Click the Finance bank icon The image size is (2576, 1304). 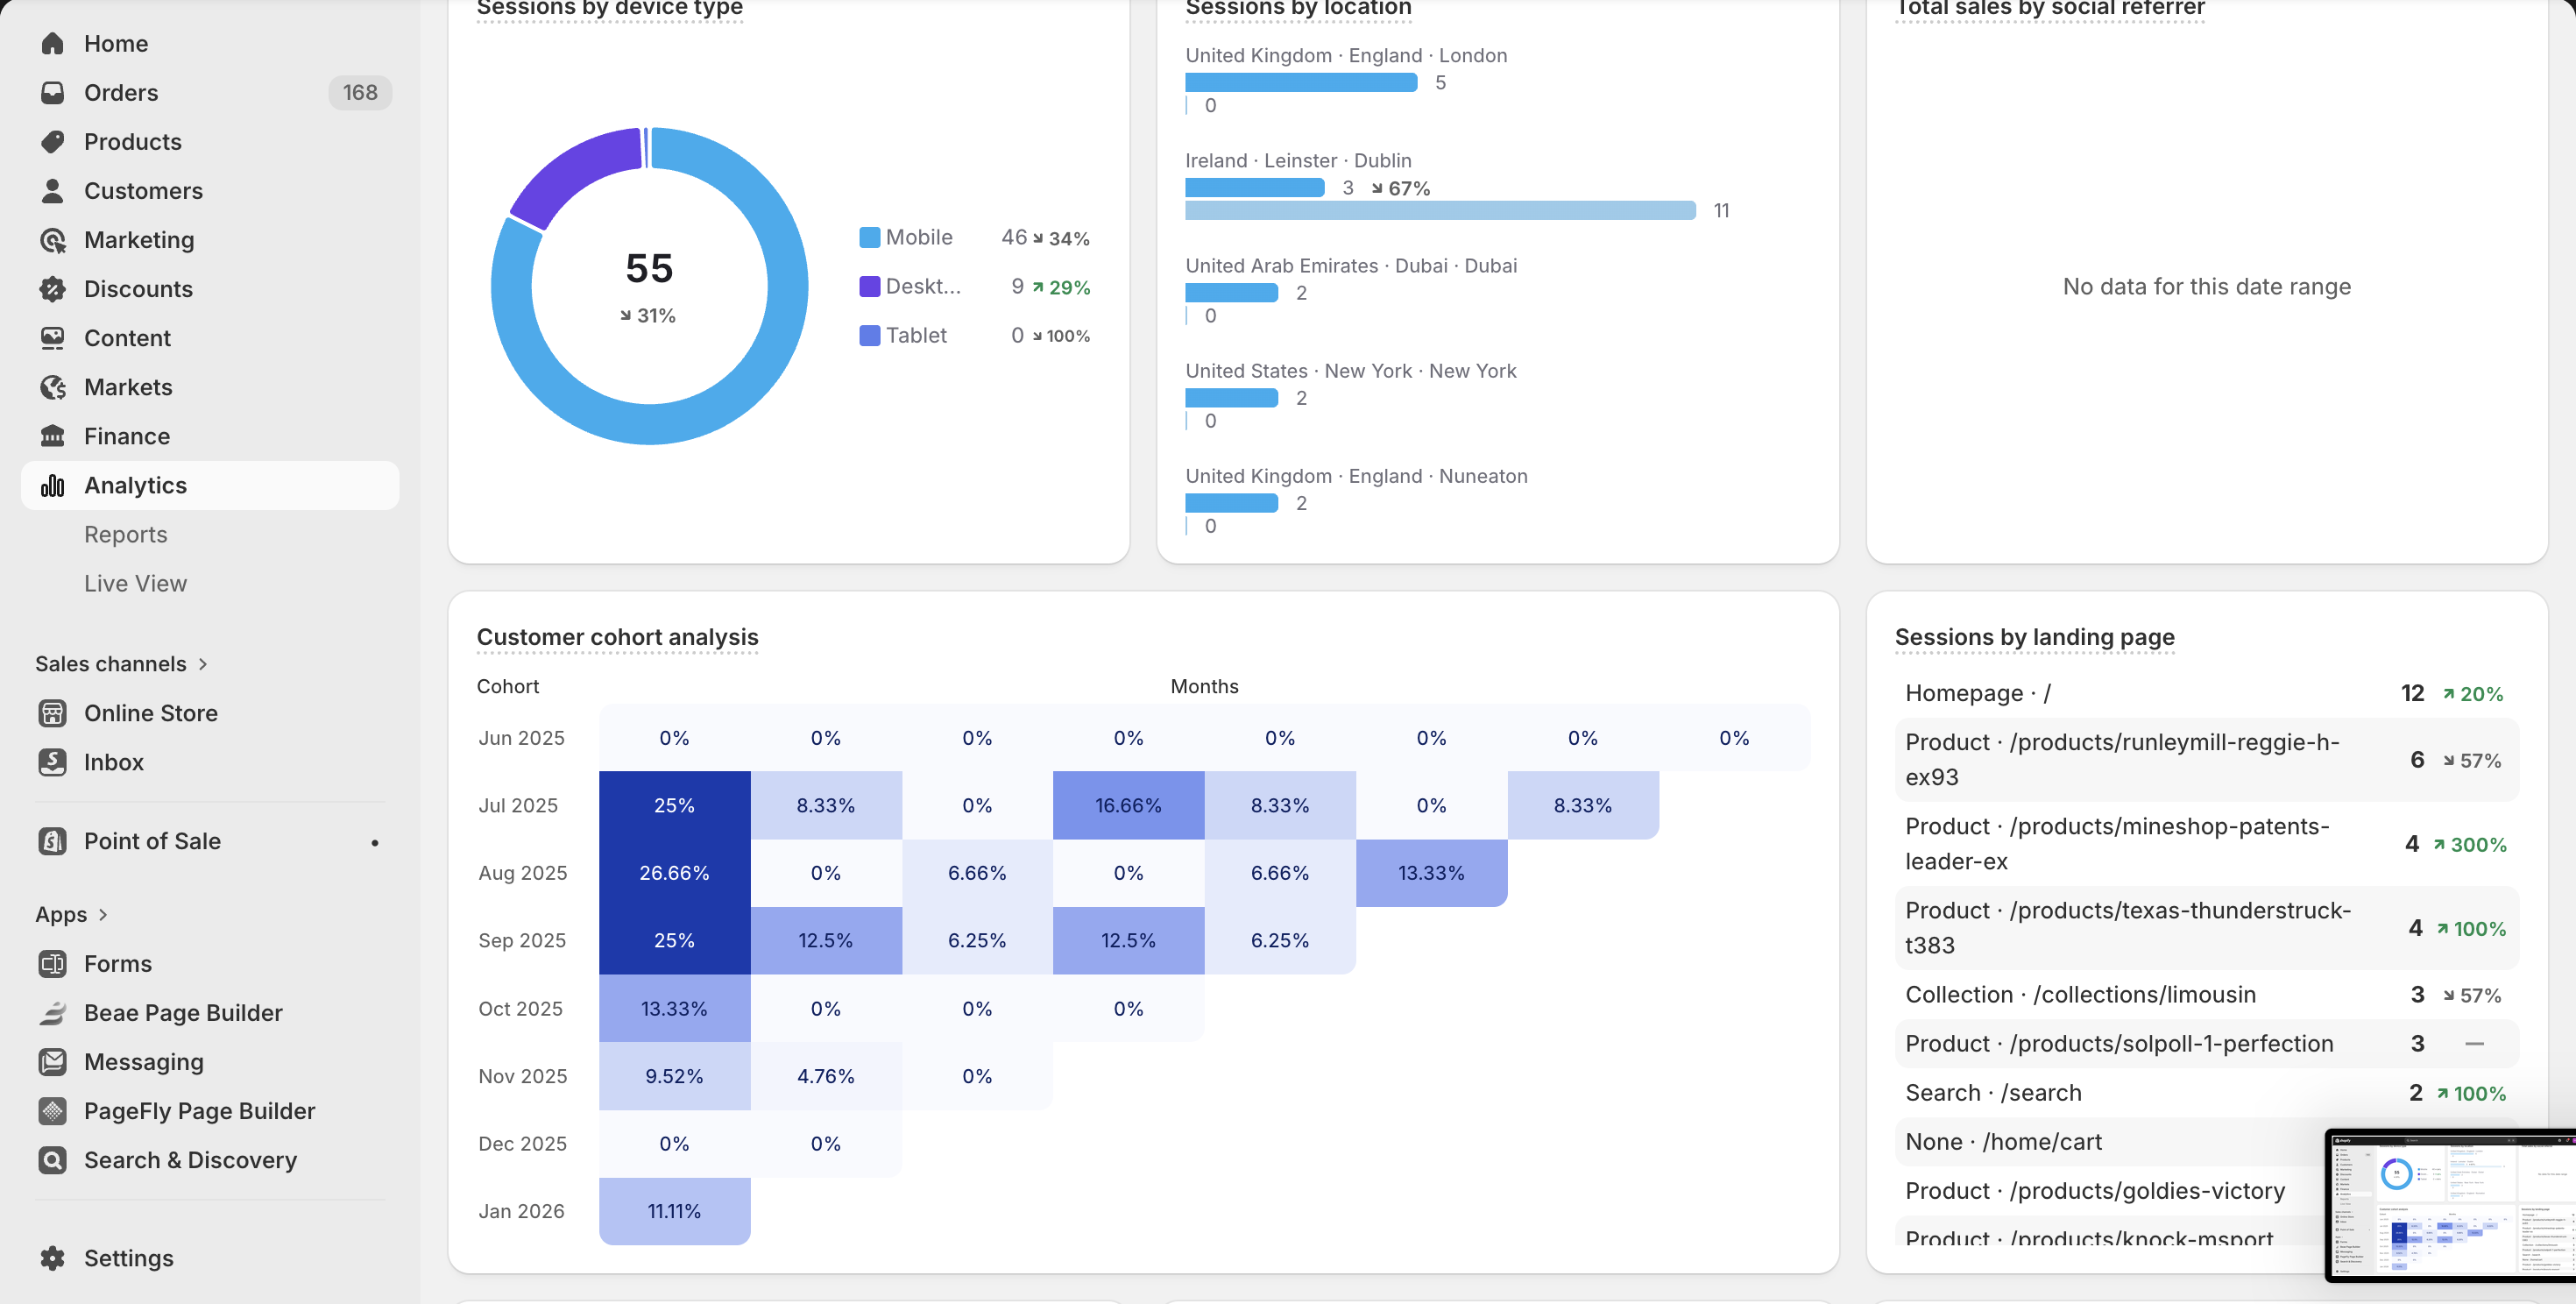pyautogui.click(x=53, y=436)
